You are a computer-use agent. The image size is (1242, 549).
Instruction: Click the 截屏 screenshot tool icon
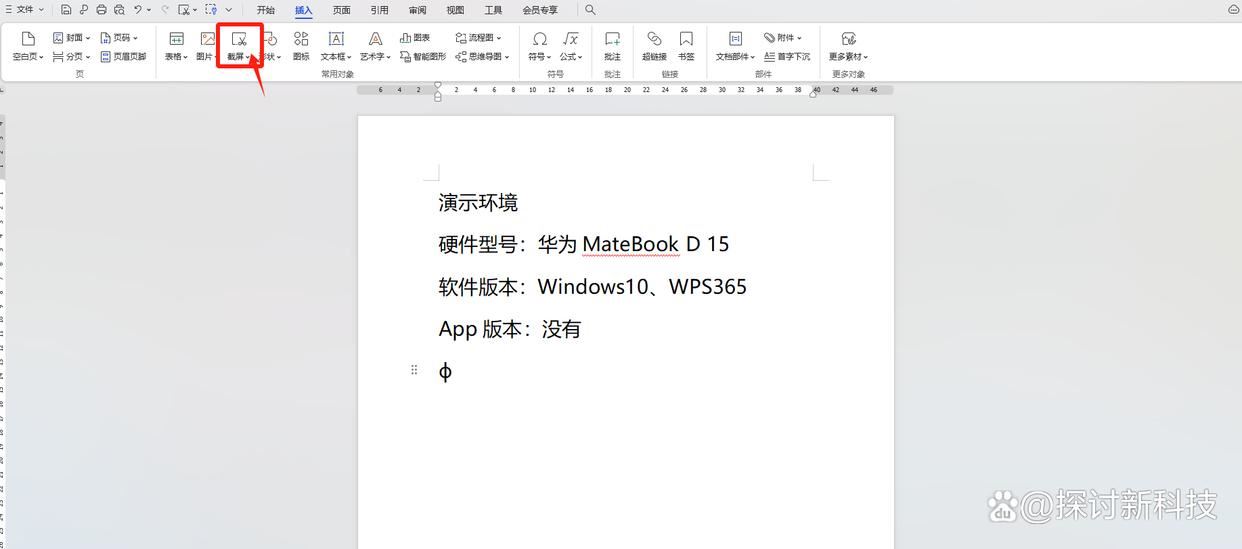pyautogui.click(x=239, y=40)
